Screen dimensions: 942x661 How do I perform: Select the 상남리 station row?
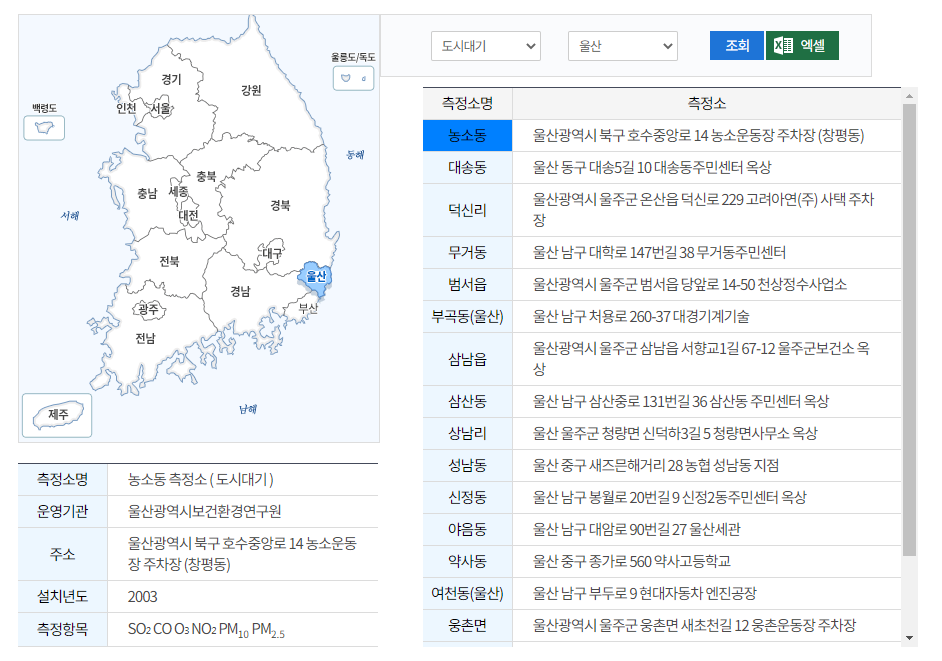[x=662, y=433]
